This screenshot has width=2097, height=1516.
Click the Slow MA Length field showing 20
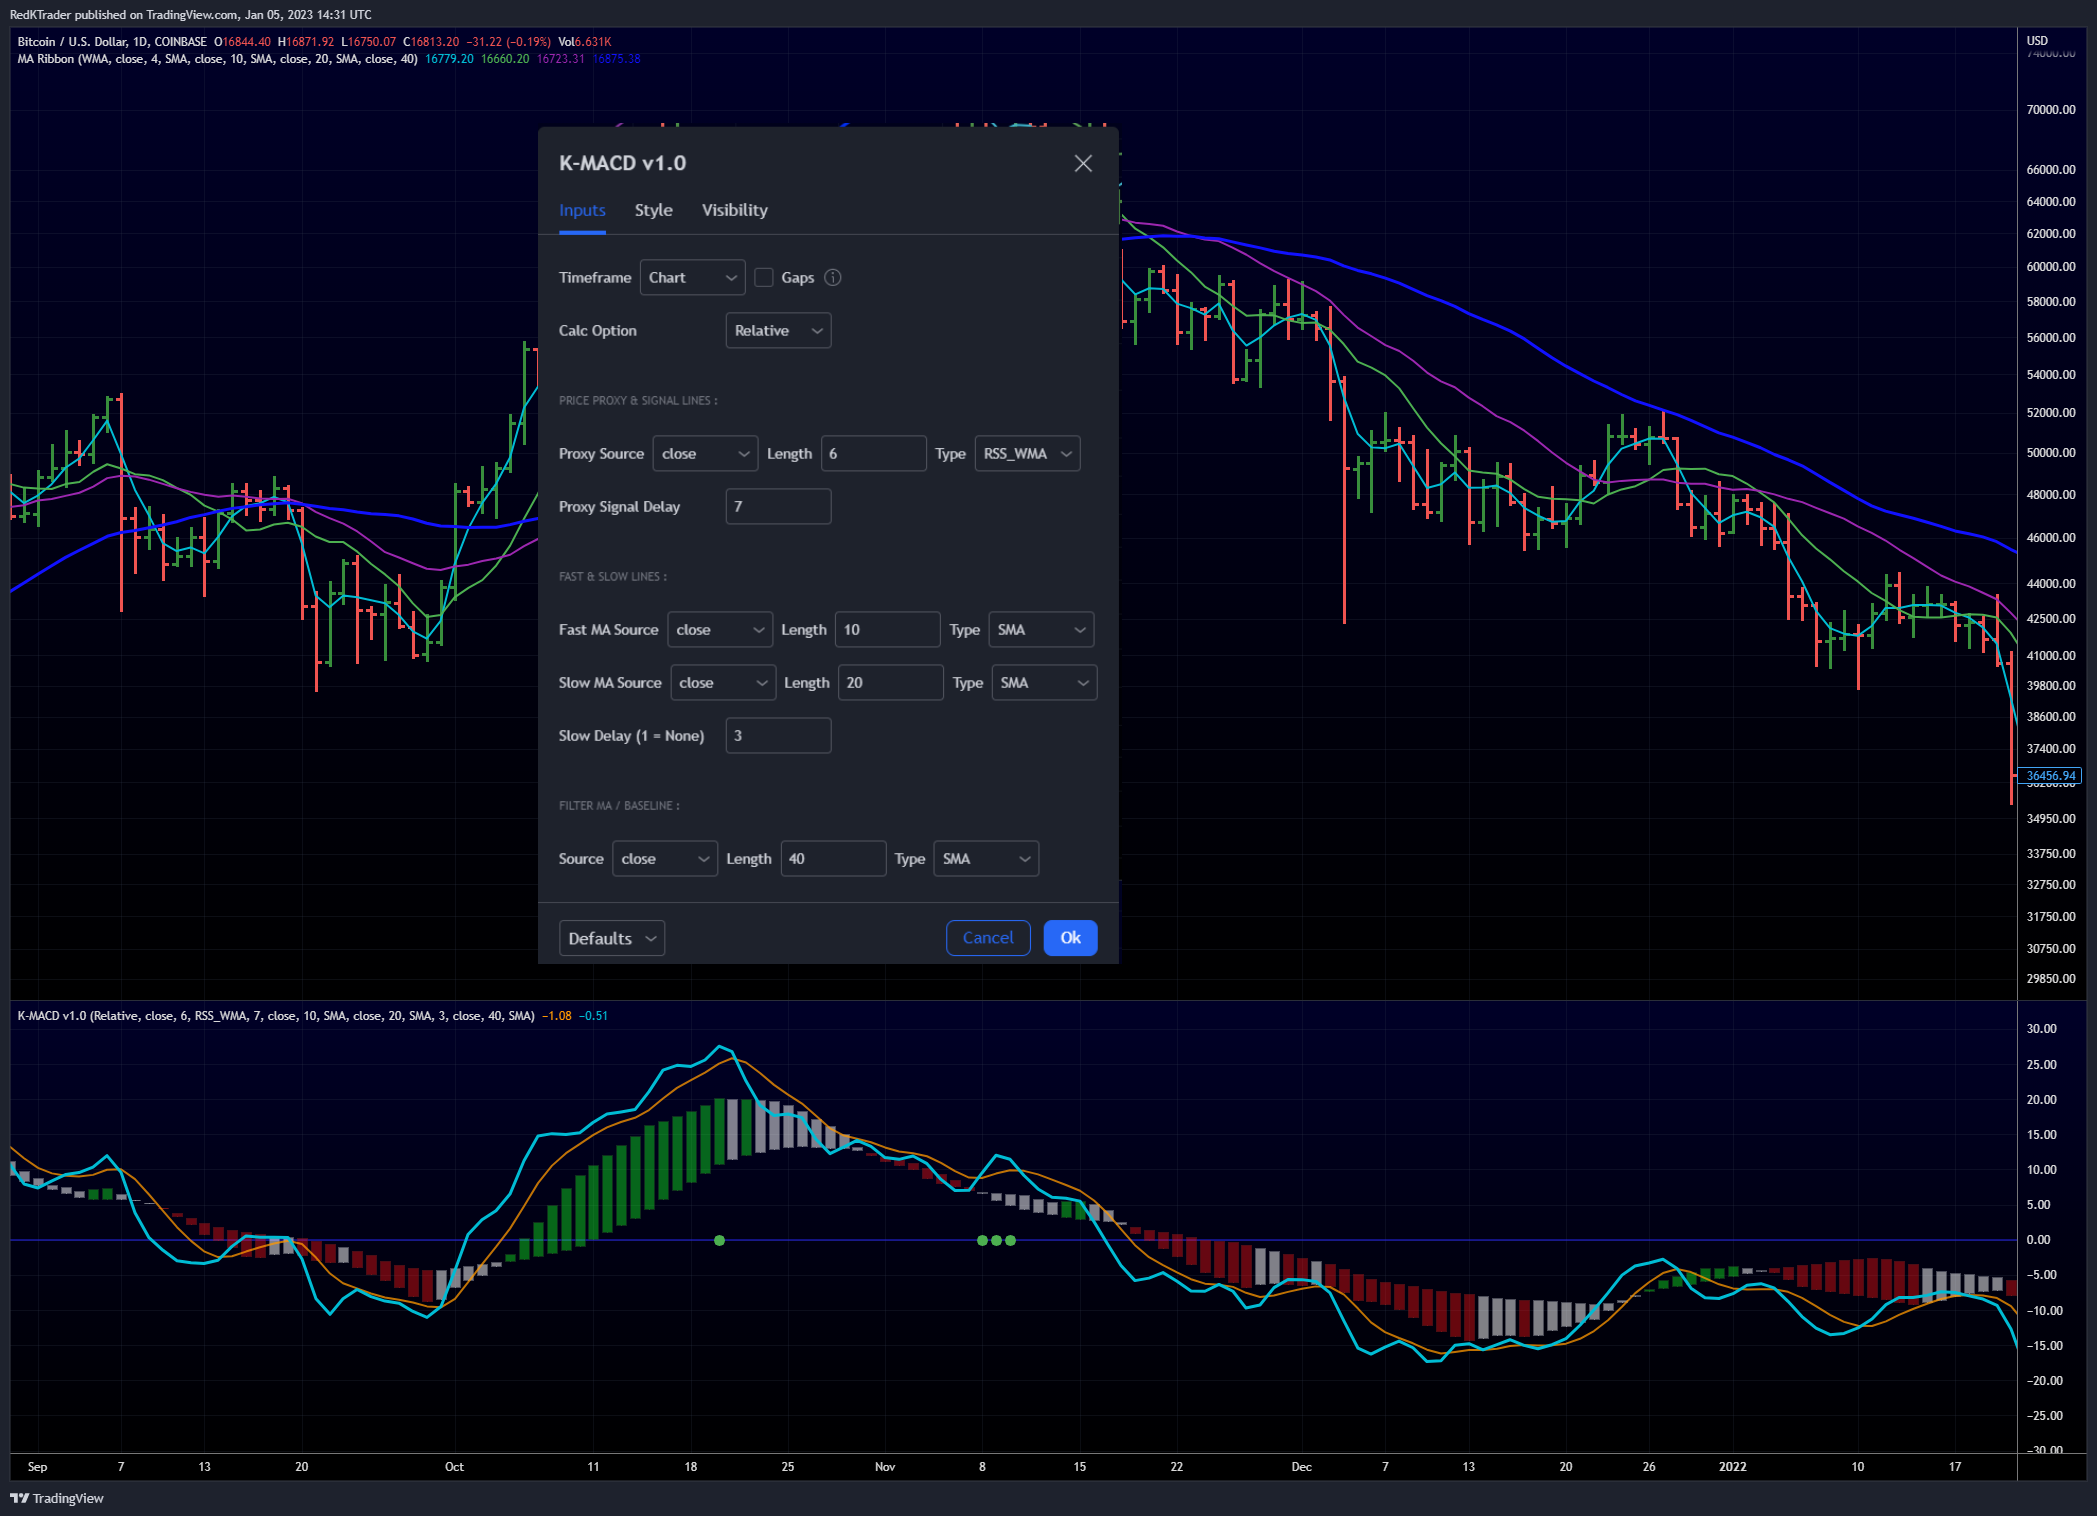point(891,682)
